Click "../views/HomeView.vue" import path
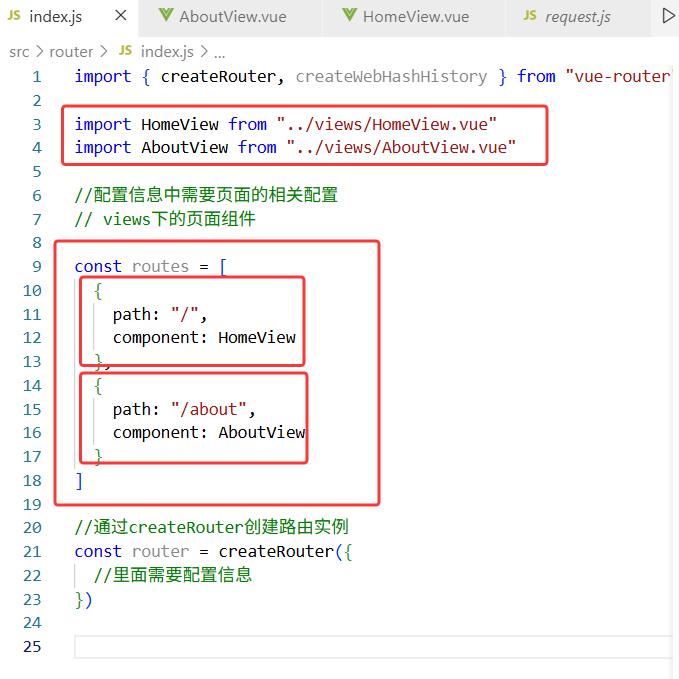This screenshot has width=679, height=679. (x=386, y=125)
